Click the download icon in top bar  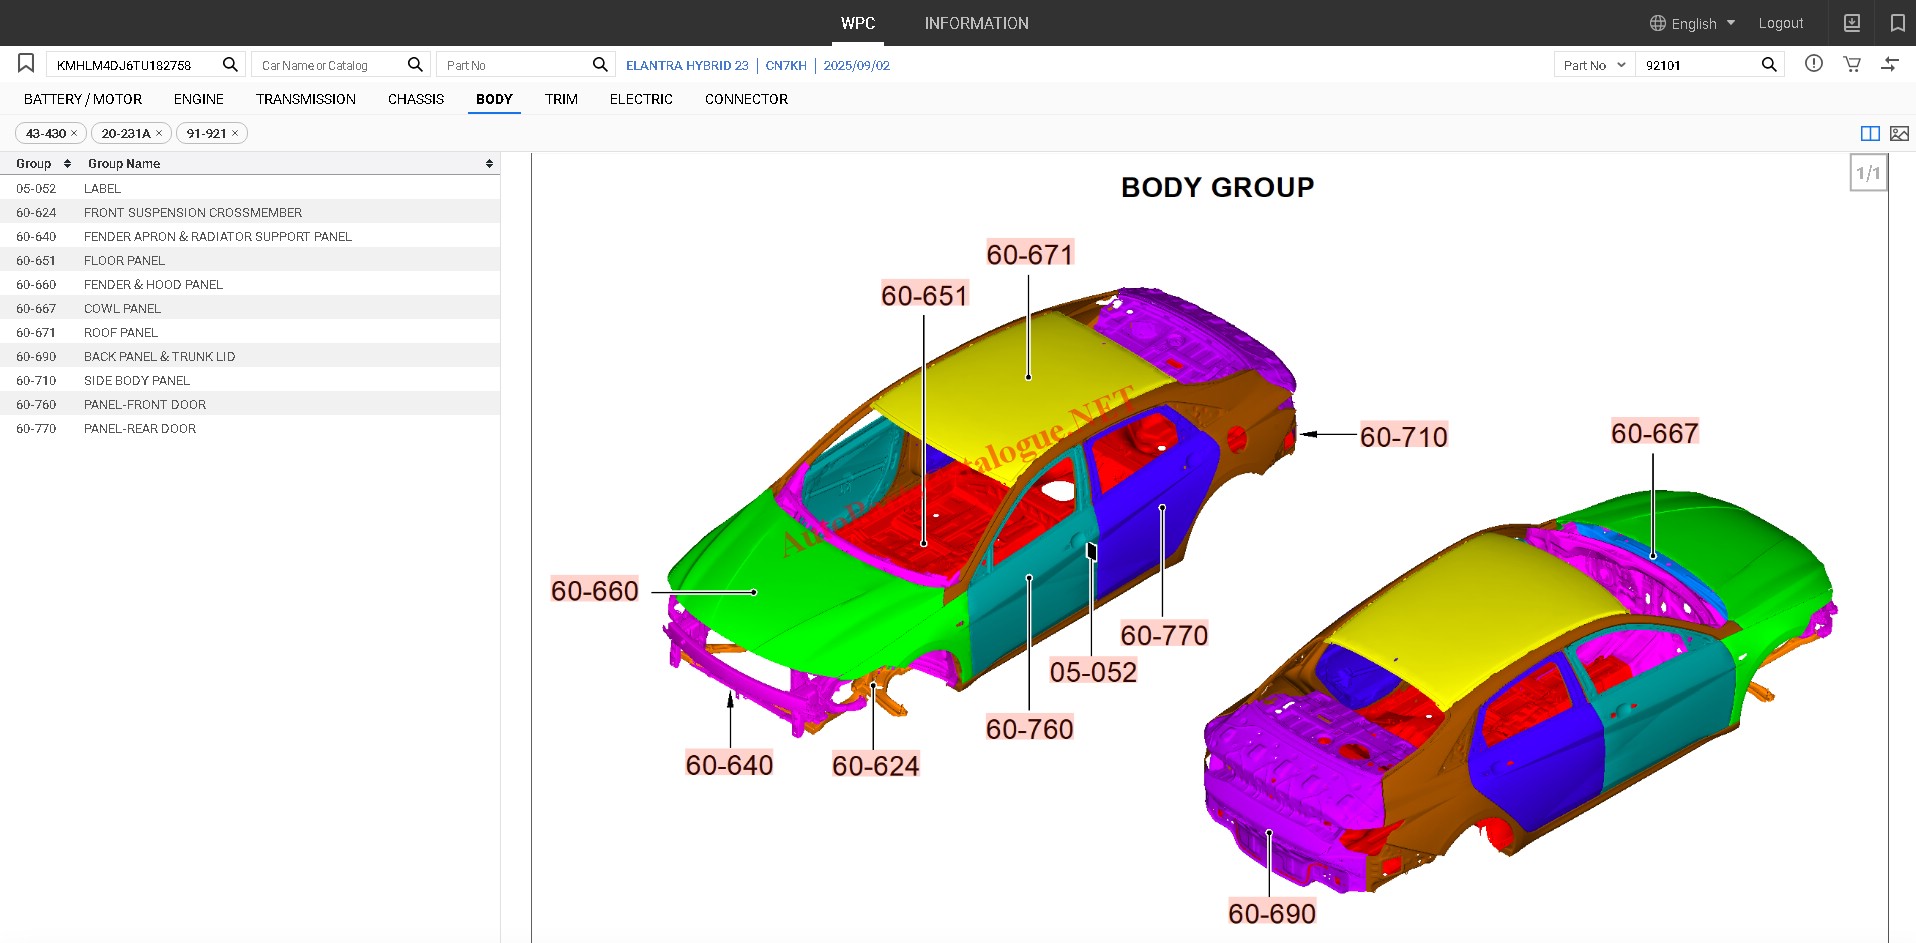(1852, 23)
